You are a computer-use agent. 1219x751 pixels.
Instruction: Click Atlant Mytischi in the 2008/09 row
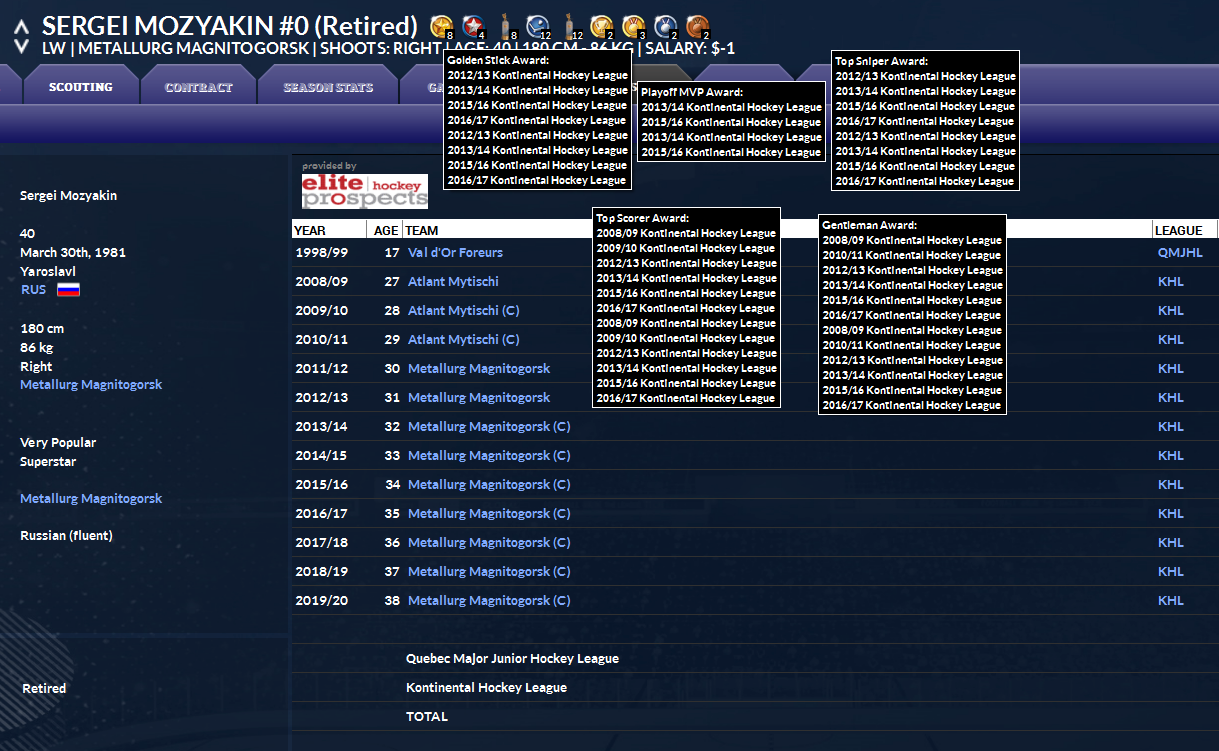[453, 282]
